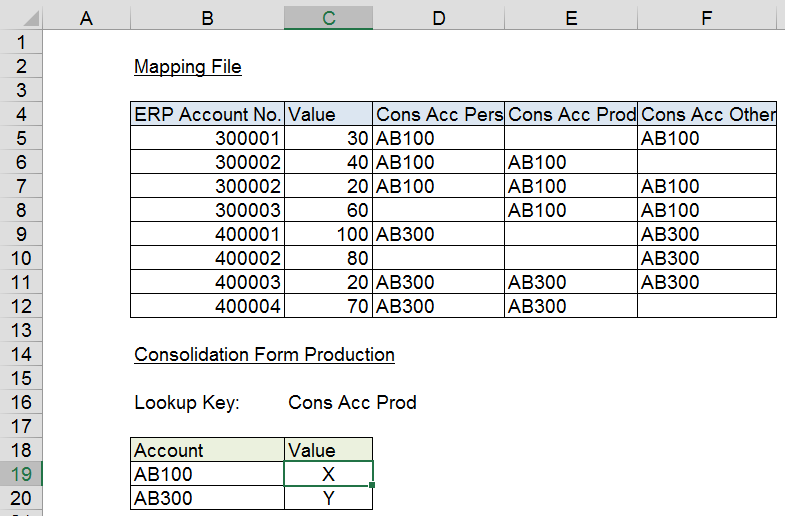Viewport: 785px width, 516px height.
Task: Click the Mapping File title cell
Action: coord(188,67)
